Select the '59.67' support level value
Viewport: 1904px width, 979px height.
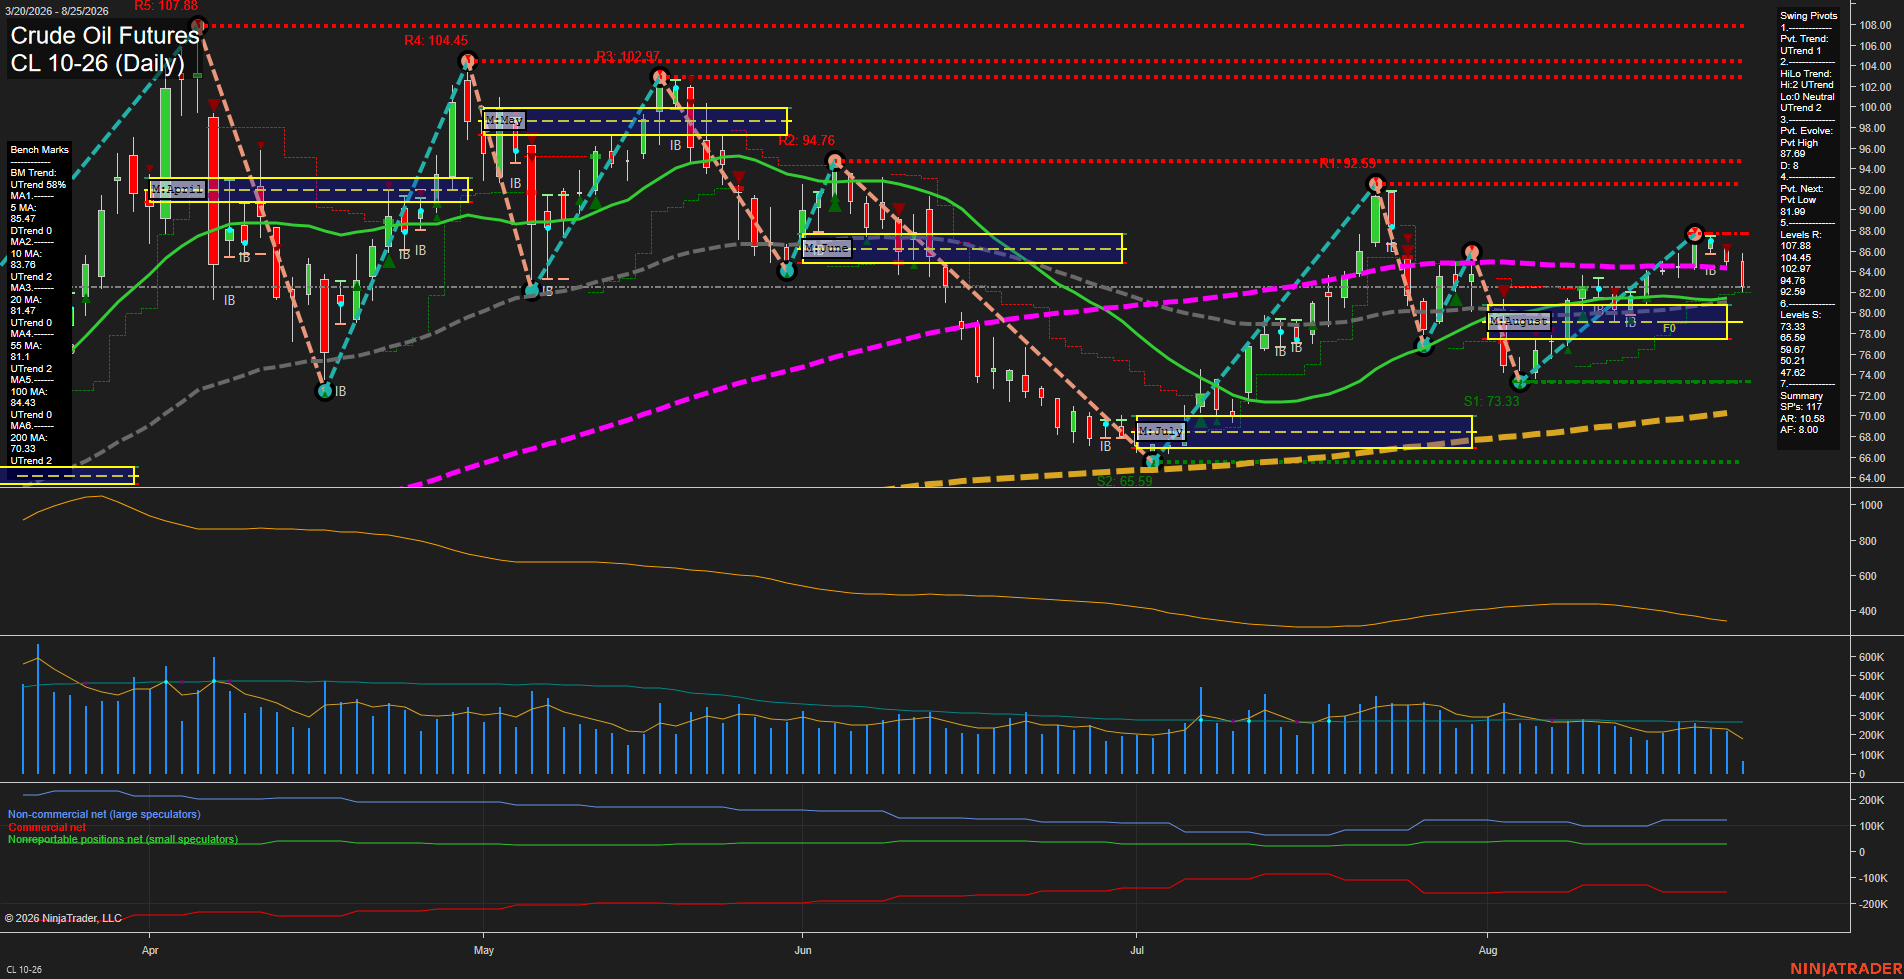pyautogui.click(x=1793, y=350)
